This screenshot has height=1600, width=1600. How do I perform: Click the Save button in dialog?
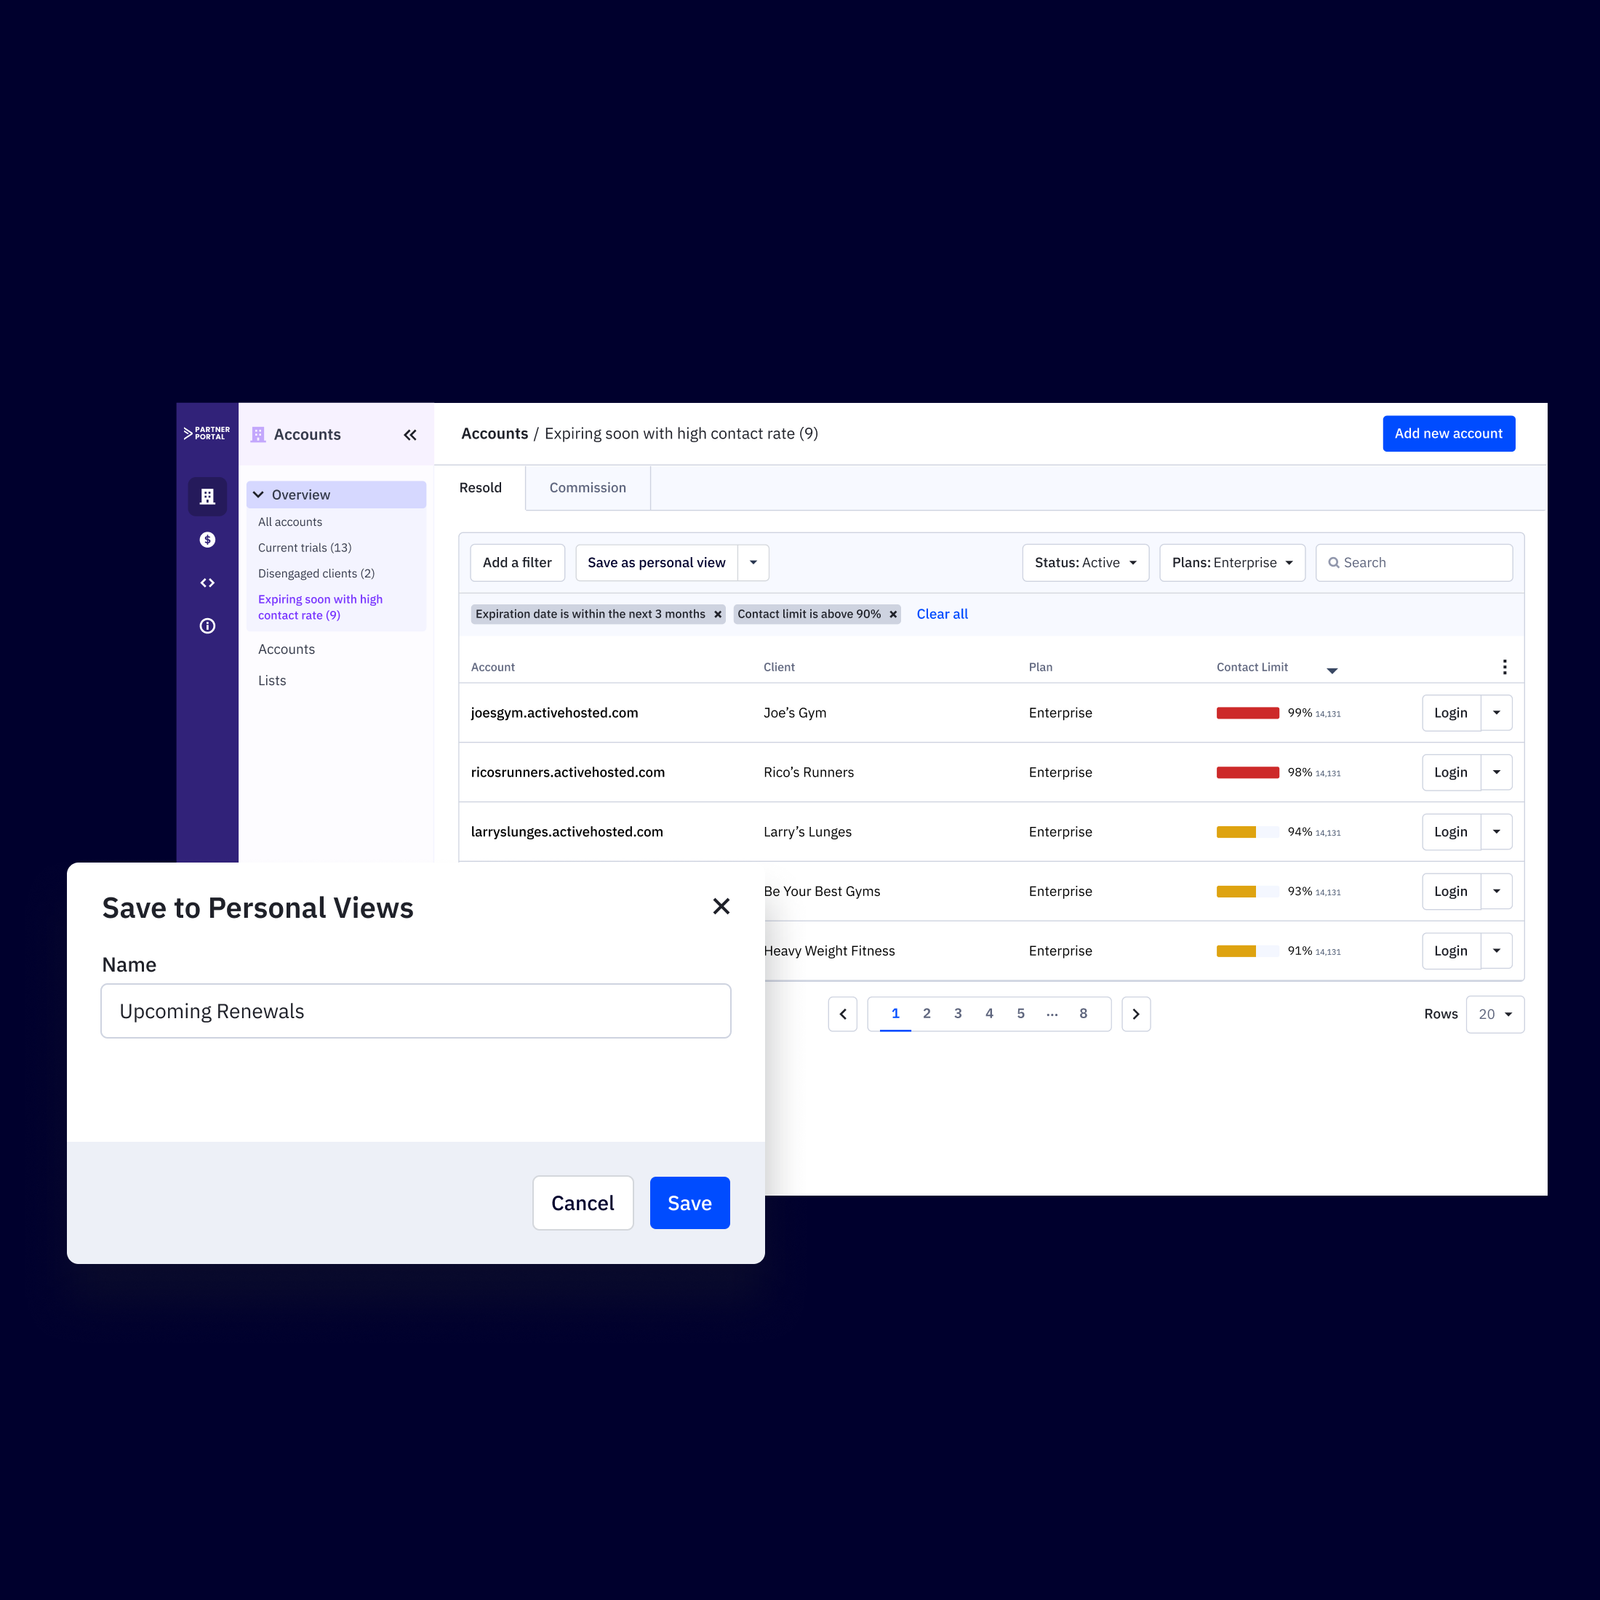[x=689, y=1203]
